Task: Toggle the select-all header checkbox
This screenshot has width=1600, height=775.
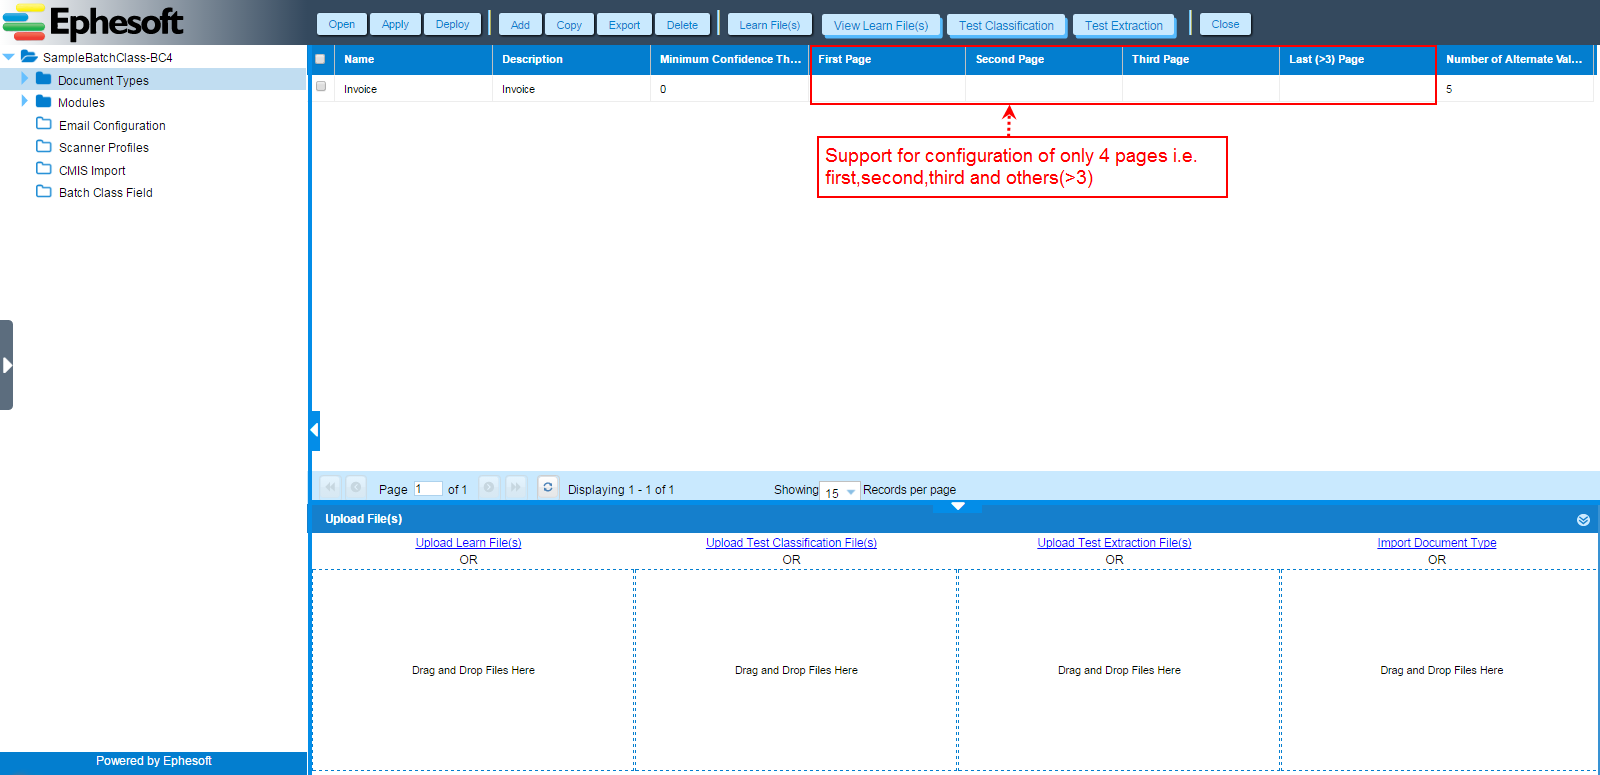Action: (x=320, y=59)
